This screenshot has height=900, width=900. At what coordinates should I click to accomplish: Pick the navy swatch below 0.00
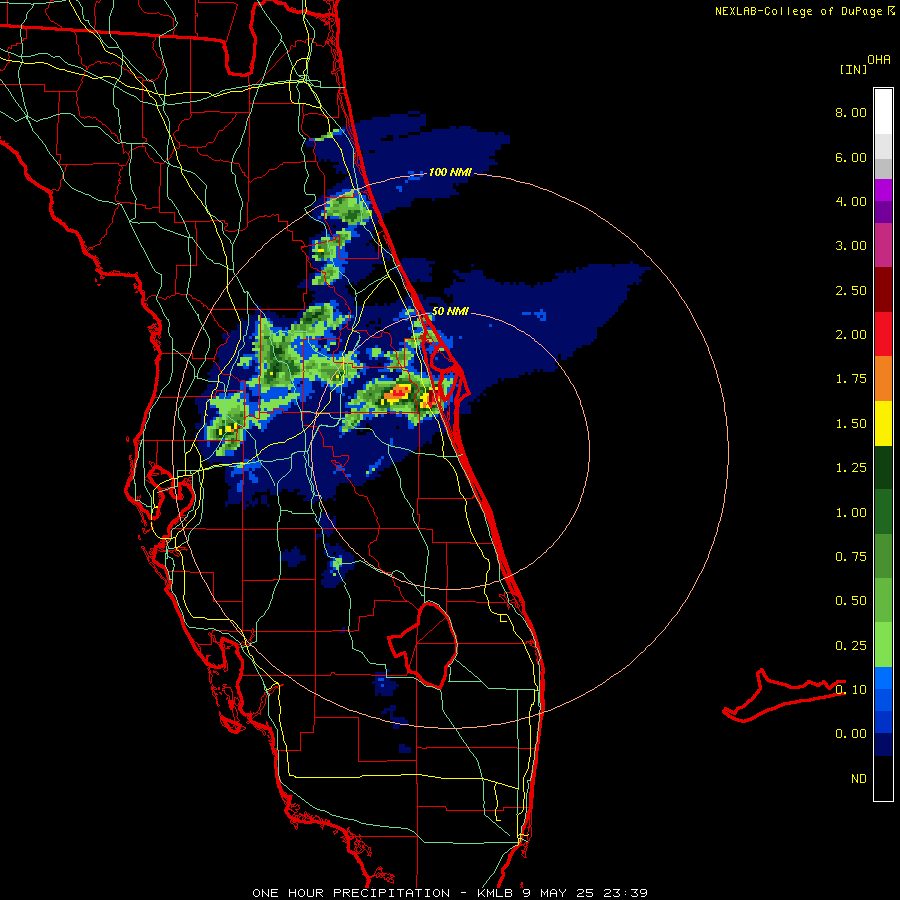click(x=883, y=745)
